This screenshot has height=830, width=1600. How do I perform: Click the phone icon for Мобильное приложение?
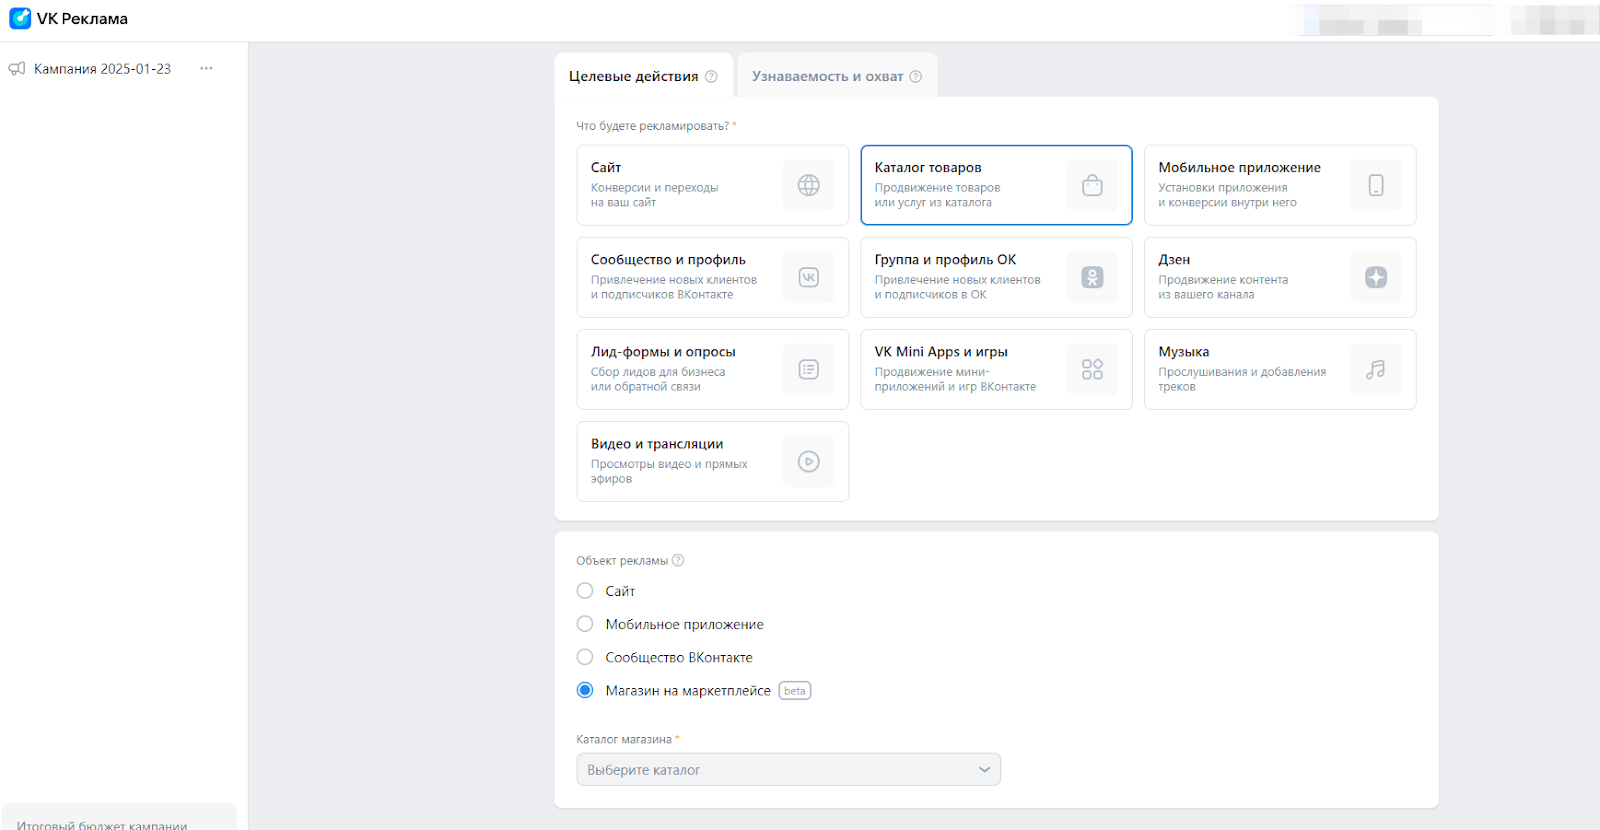click(x=1376, y=185)
